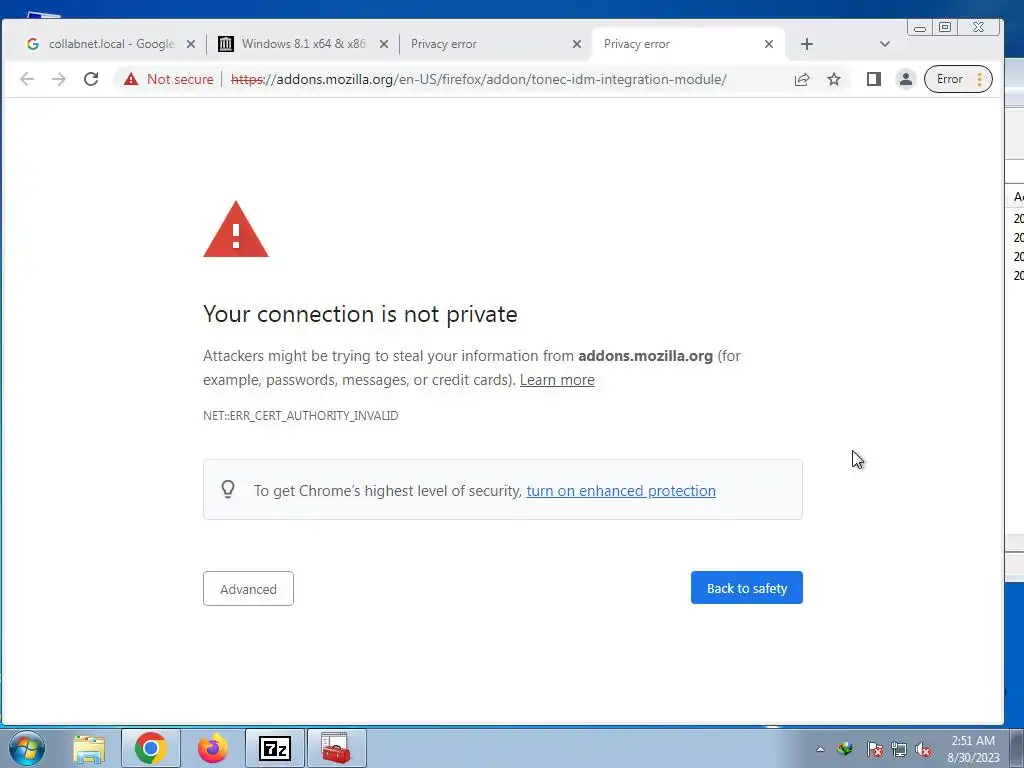Close the active Privacy error tab
Viewport: 1024px width, 768px height.
click(x=769, y=44)
